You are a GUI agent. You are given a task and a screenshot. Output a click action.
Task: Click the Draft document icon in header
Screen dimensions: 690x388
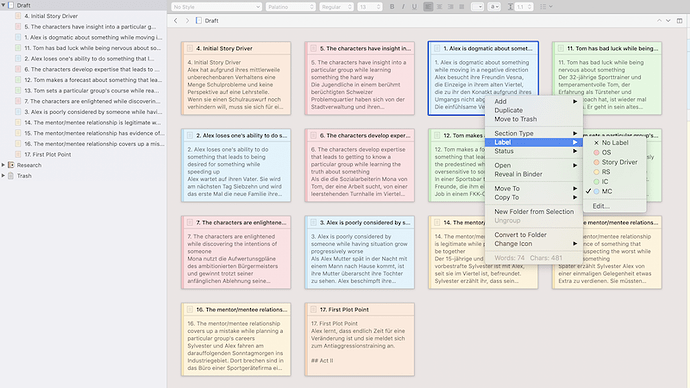[x=199, y=21]
